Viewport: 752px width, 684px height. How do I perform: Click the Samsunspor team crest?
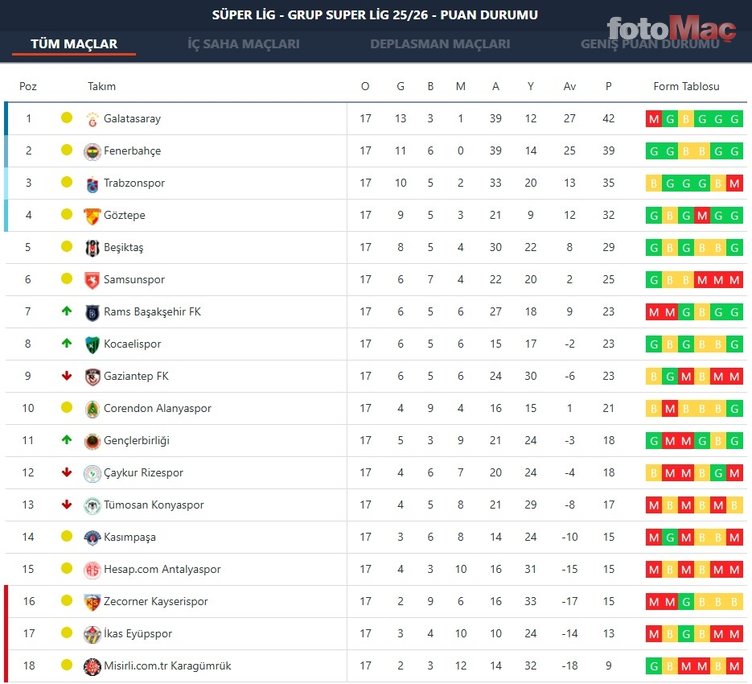pyautogui.click(x=93, y=280)
